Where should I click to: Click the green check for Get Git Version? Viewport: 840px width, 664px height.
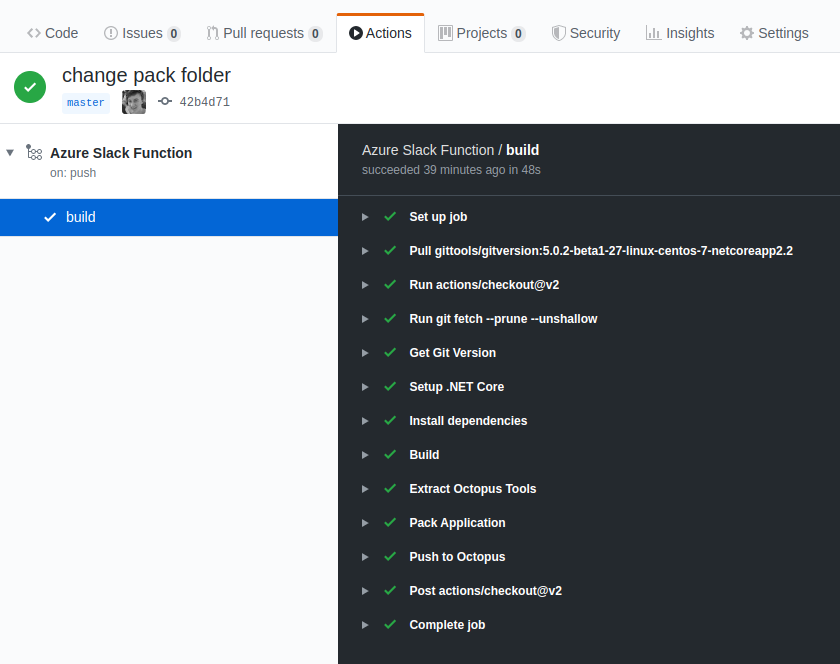tap(390, 352)
